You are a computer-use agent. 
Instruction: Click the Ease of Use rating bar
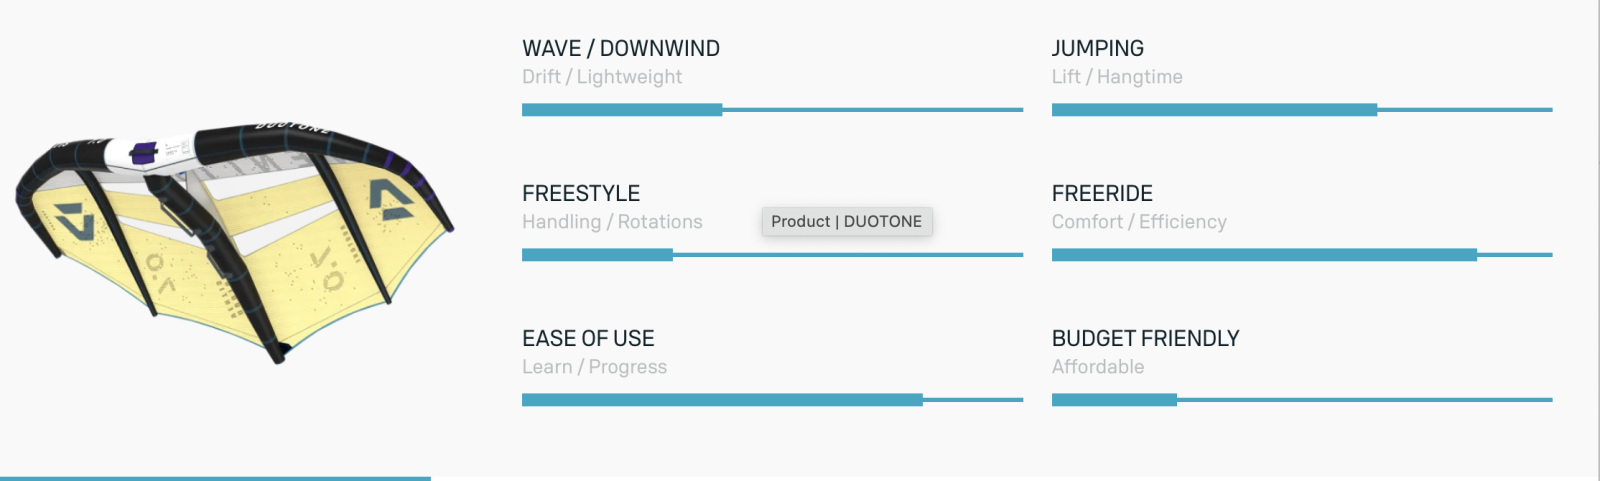point(772,400)
